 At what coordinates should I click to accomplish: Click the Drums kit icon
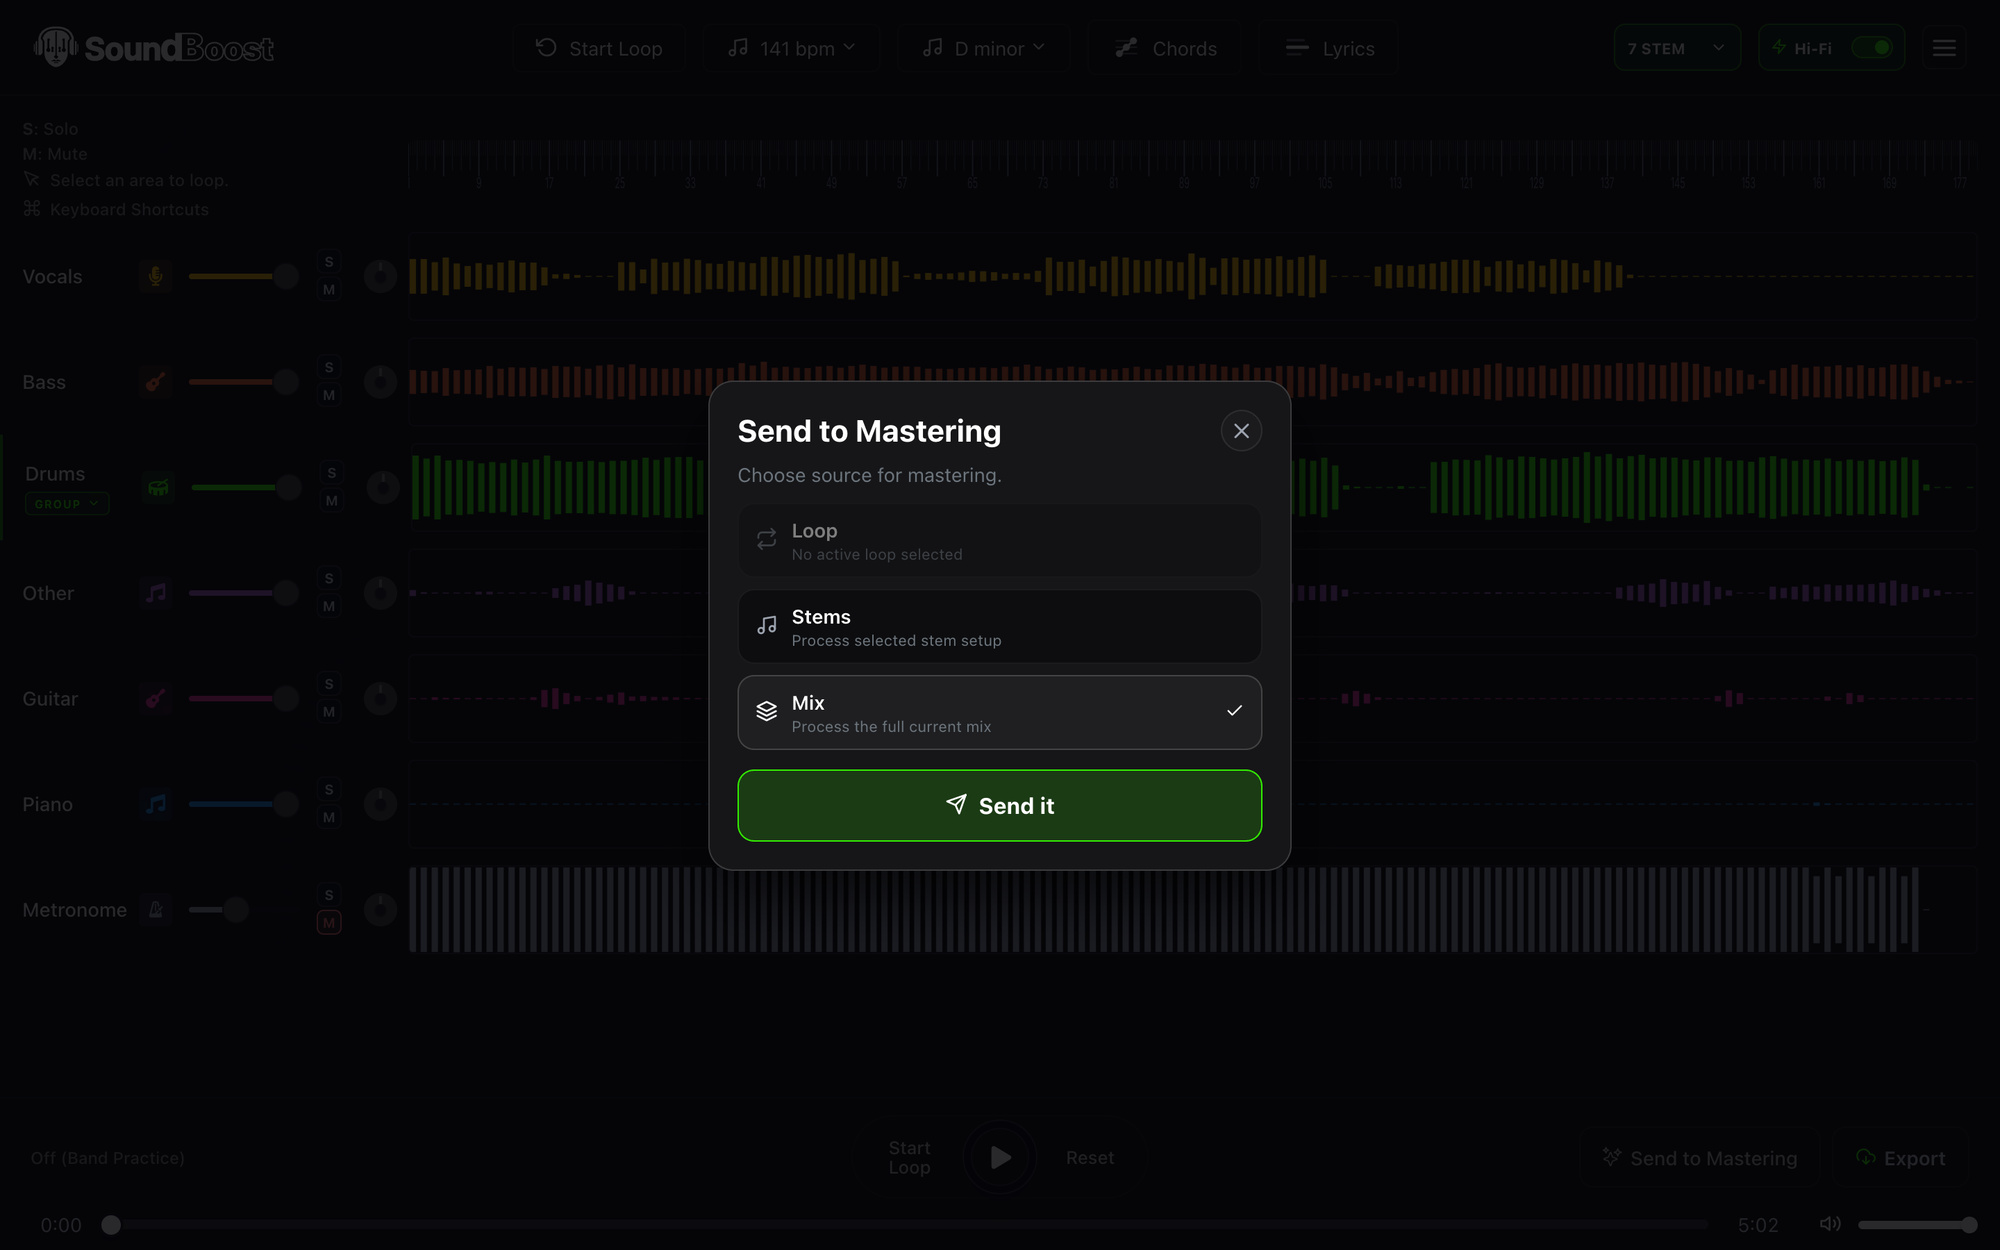[x=158, y=487]
